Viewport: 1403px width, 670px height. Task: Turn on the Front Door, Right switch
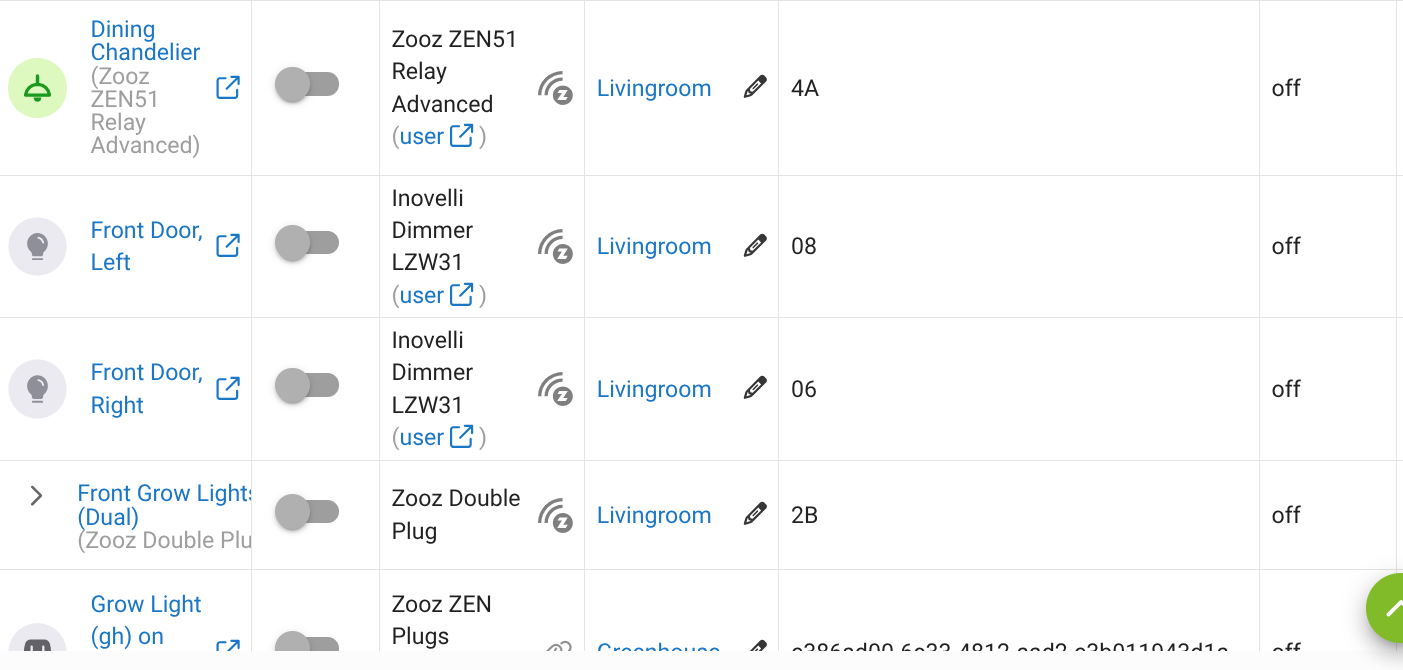pyautogui.click(x=307, y=385)
